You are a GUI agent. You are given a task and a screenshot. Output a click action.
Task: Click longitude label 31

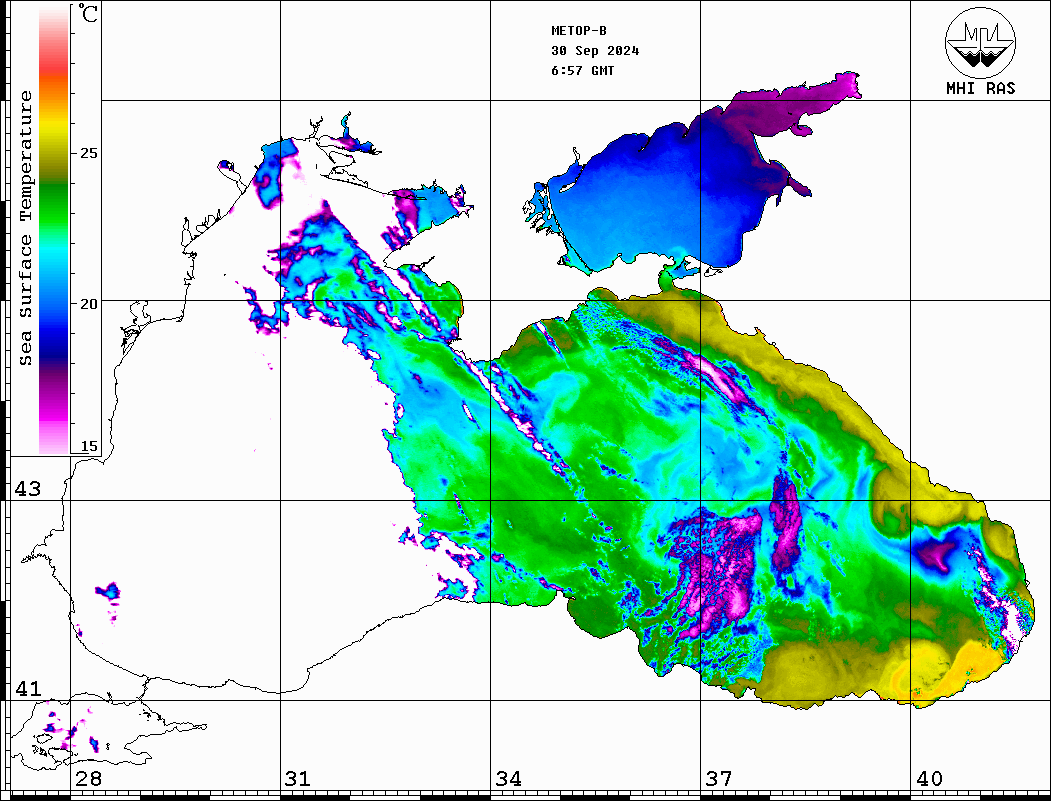(298, 779)
